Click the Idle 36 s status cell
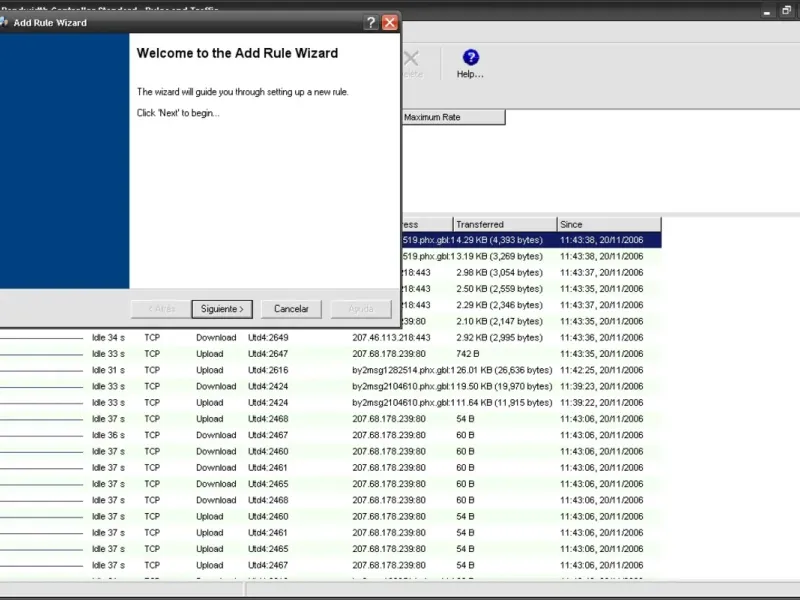The width and height of the screenshot is (800, 600). point(108,436)
